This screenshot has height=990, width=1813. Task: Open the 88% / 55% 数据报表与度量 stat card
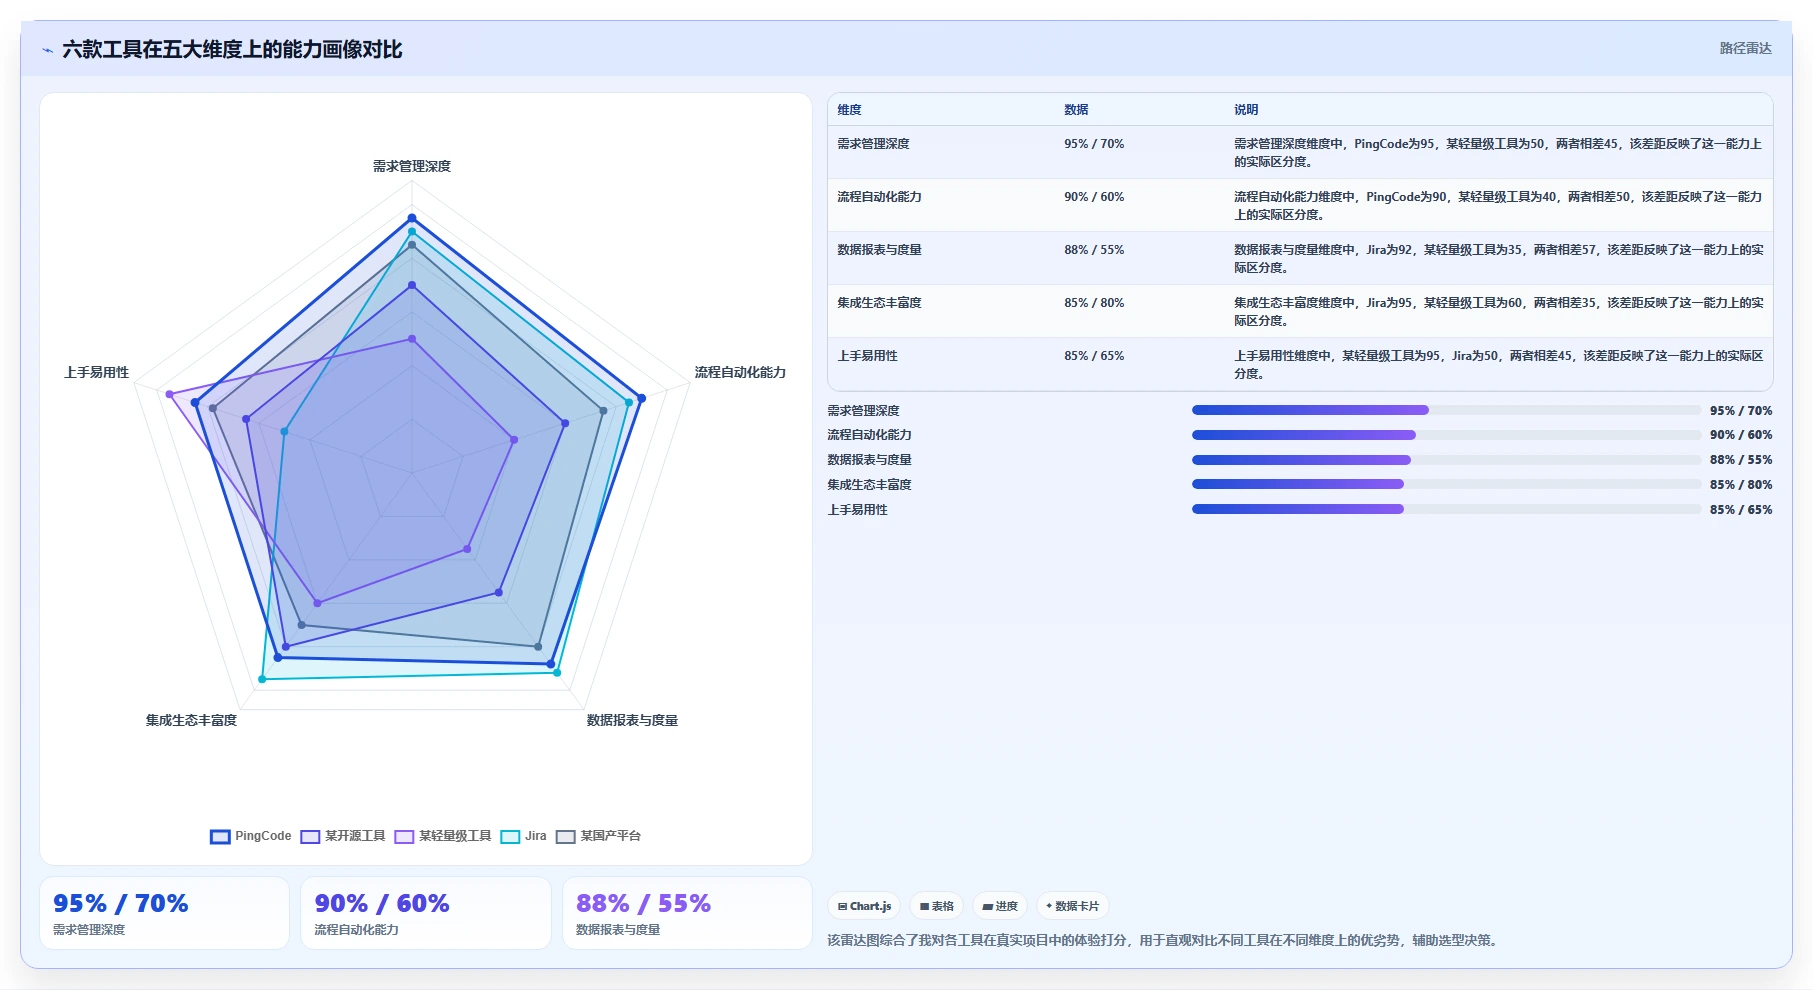pyautogui.click(x=687, y=913)
